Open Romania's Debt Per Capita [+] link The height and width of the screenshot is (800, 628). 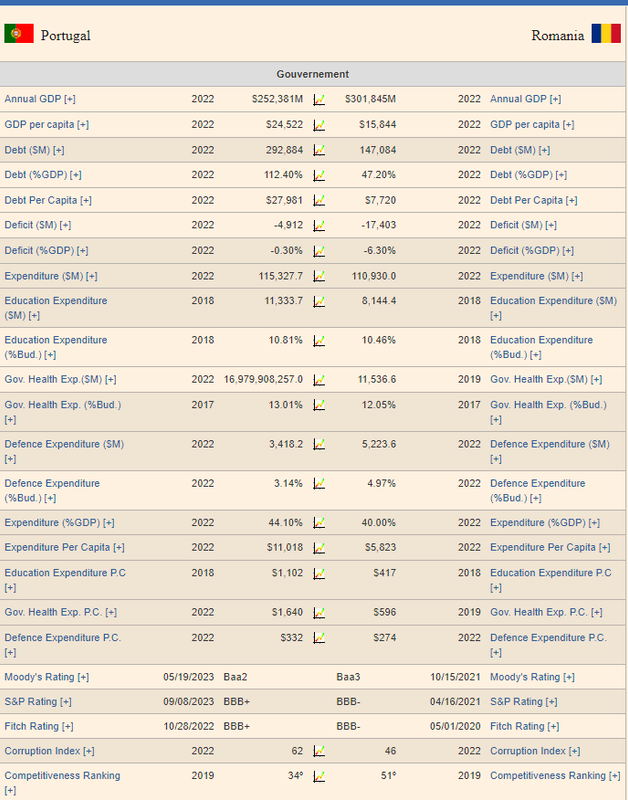coord(534,200)
